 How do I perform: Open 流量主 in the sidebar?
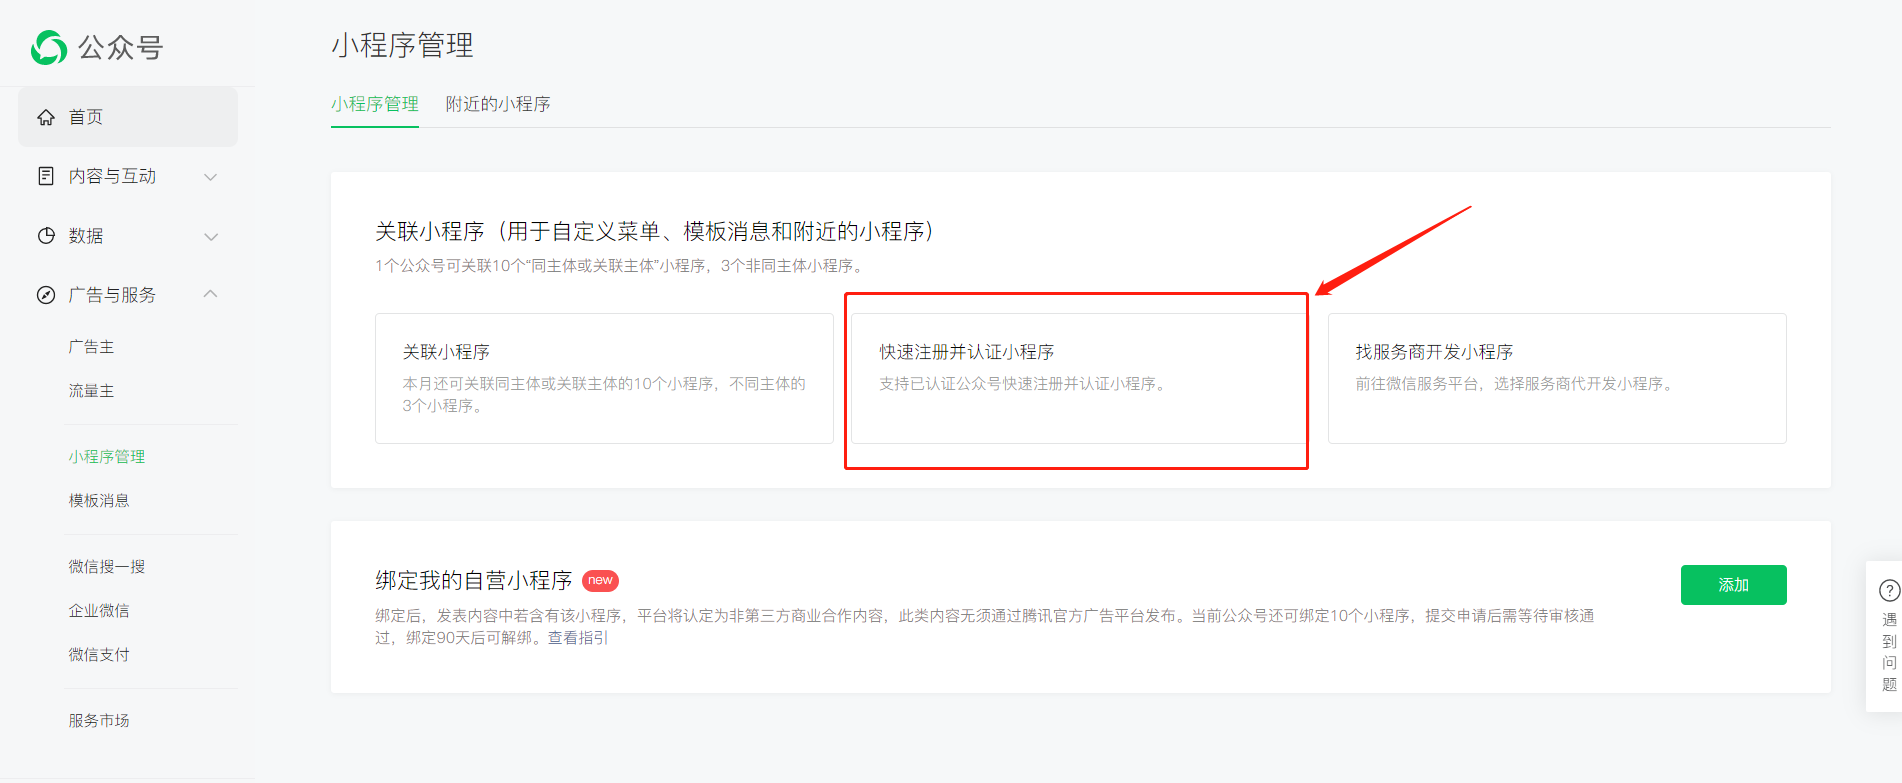coord(91,391)
